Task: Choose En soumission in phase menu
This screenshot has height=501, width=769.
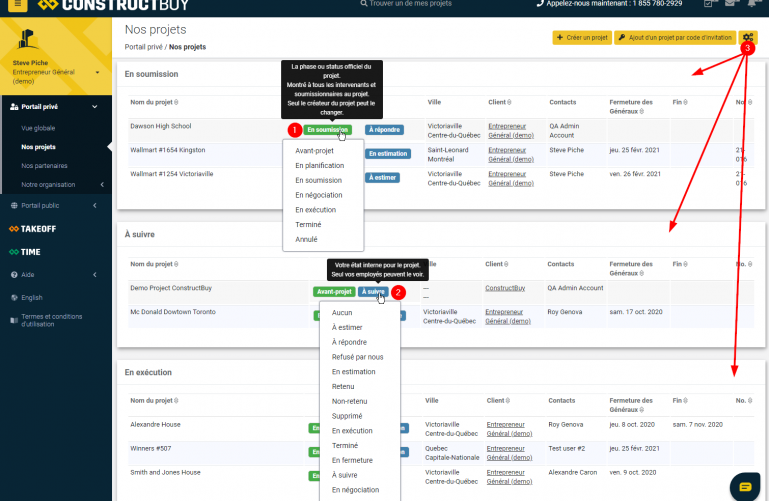Action: click(x=318, y=180)
